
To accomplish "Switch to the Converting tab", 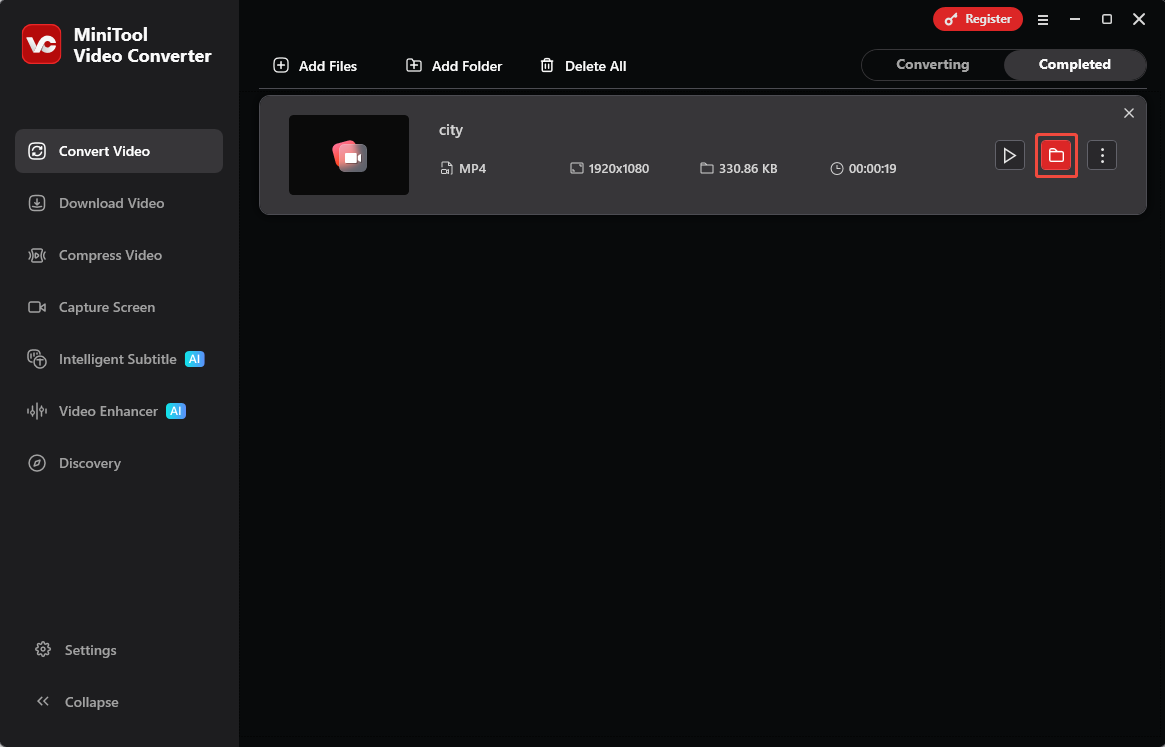I will [932, 65].
